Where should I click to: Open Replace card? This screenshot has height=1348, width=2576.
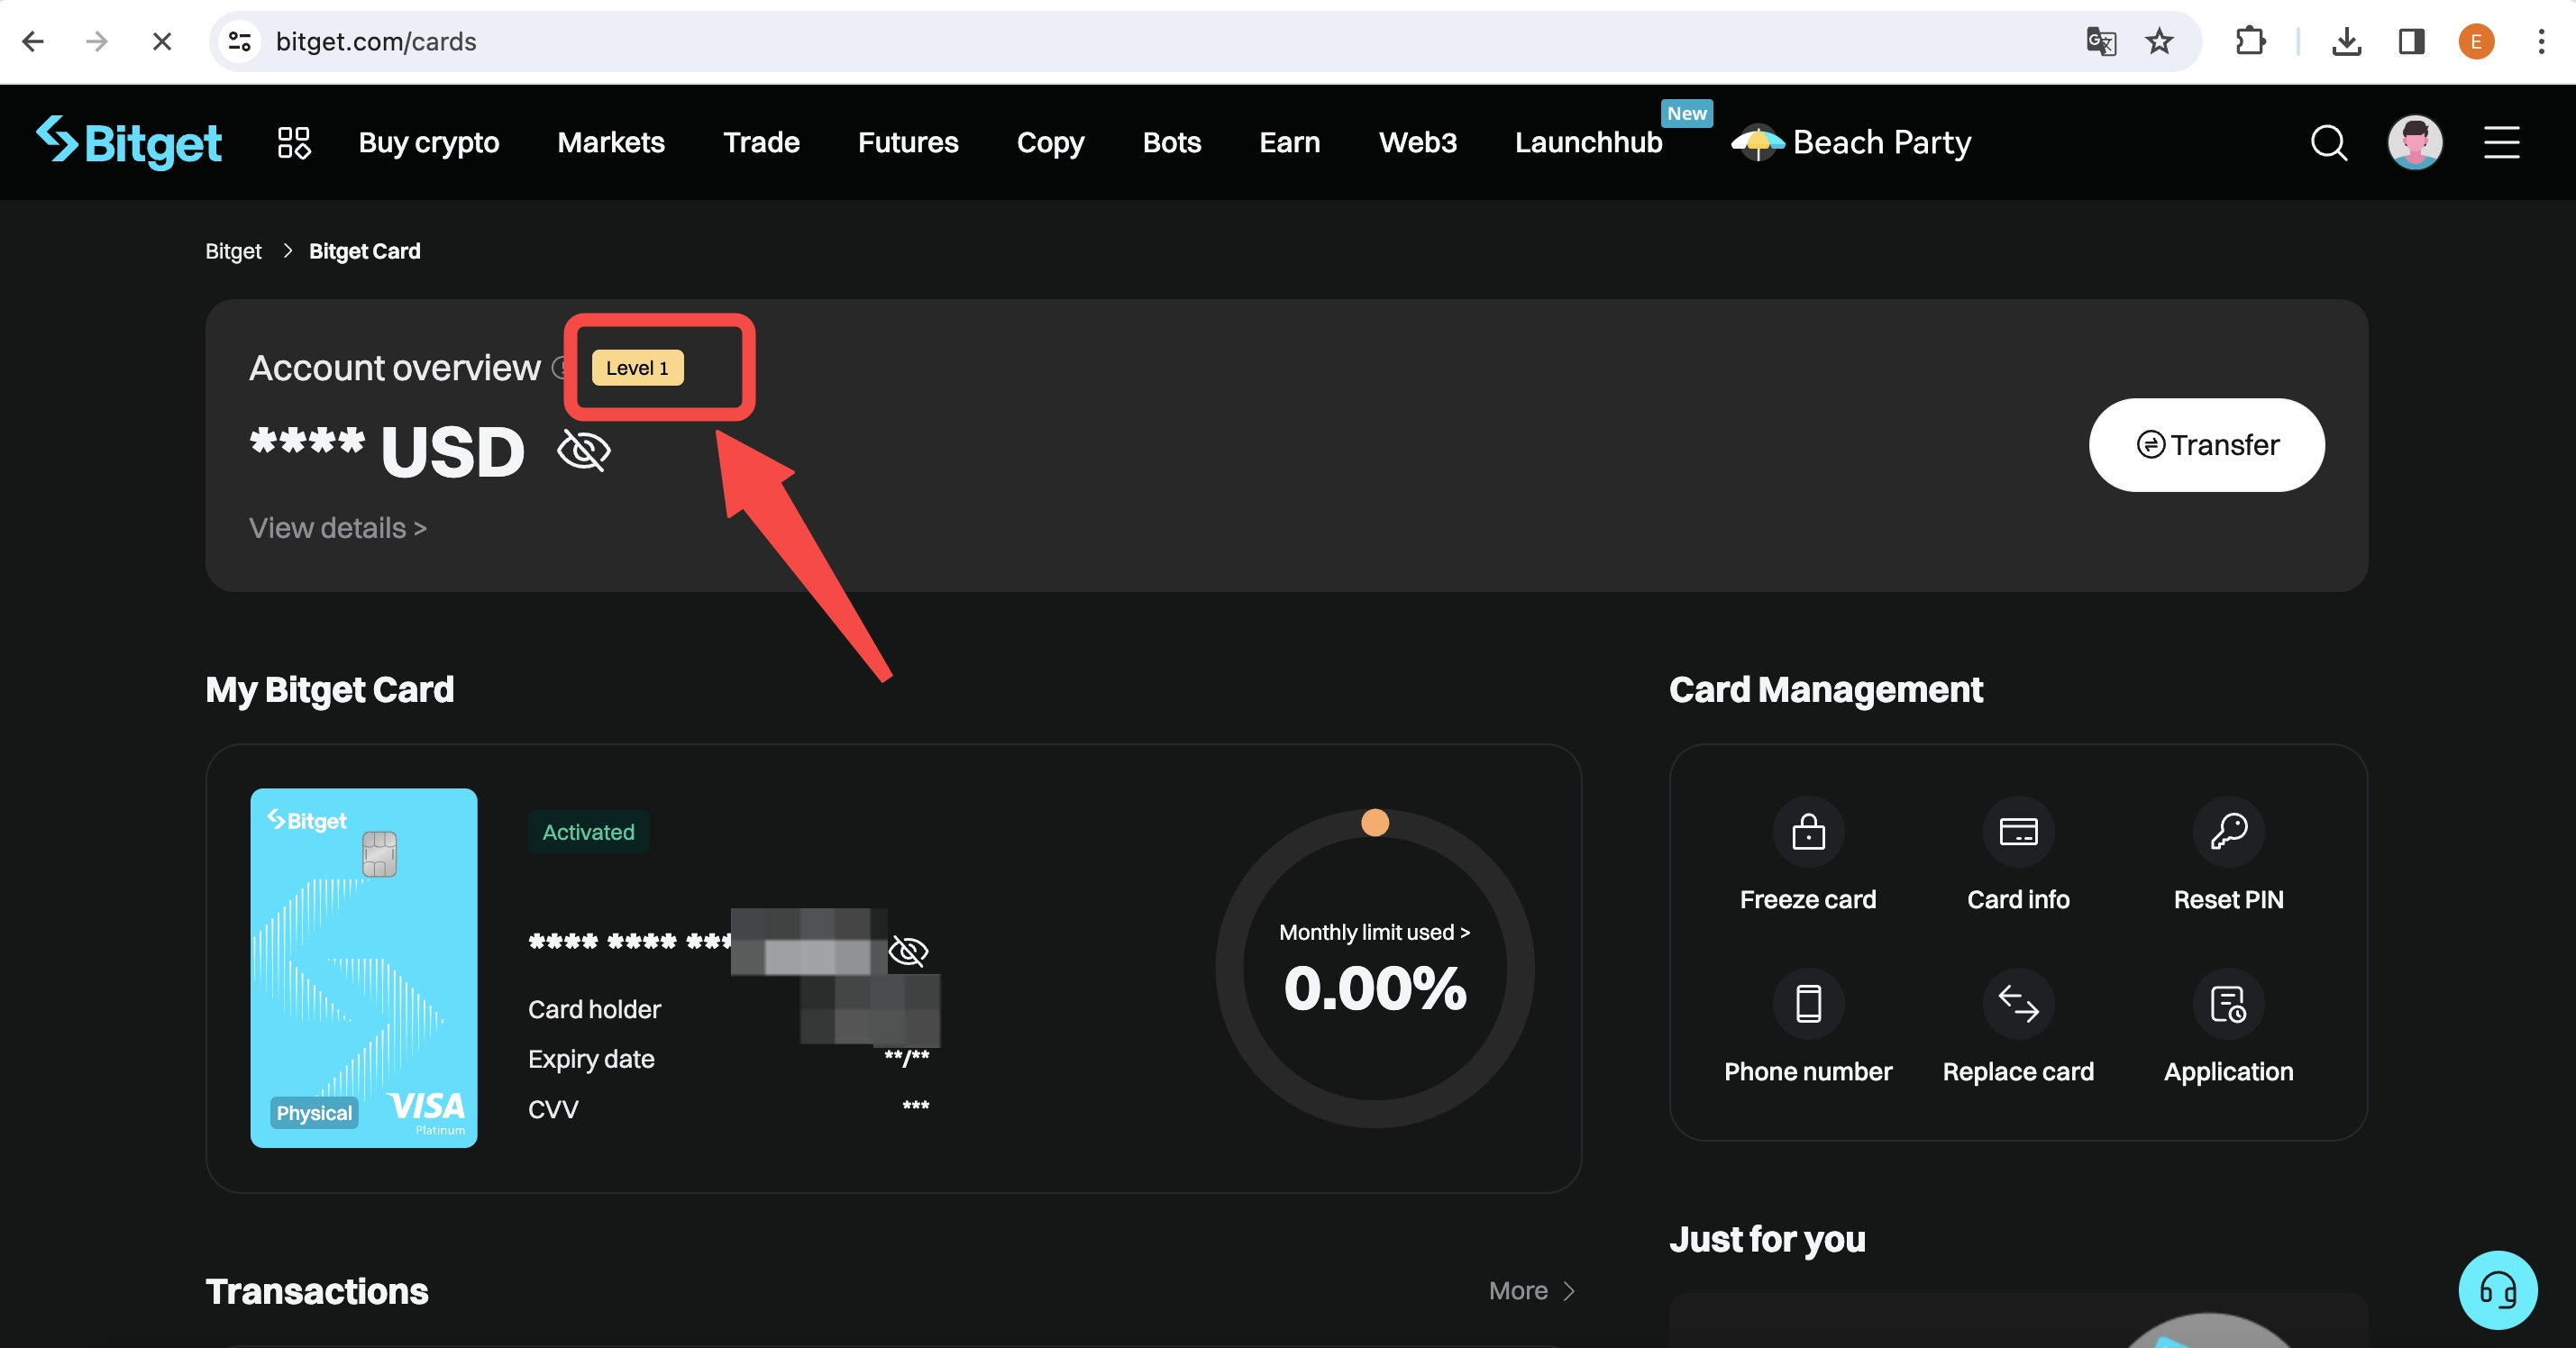[2018, 1005]
